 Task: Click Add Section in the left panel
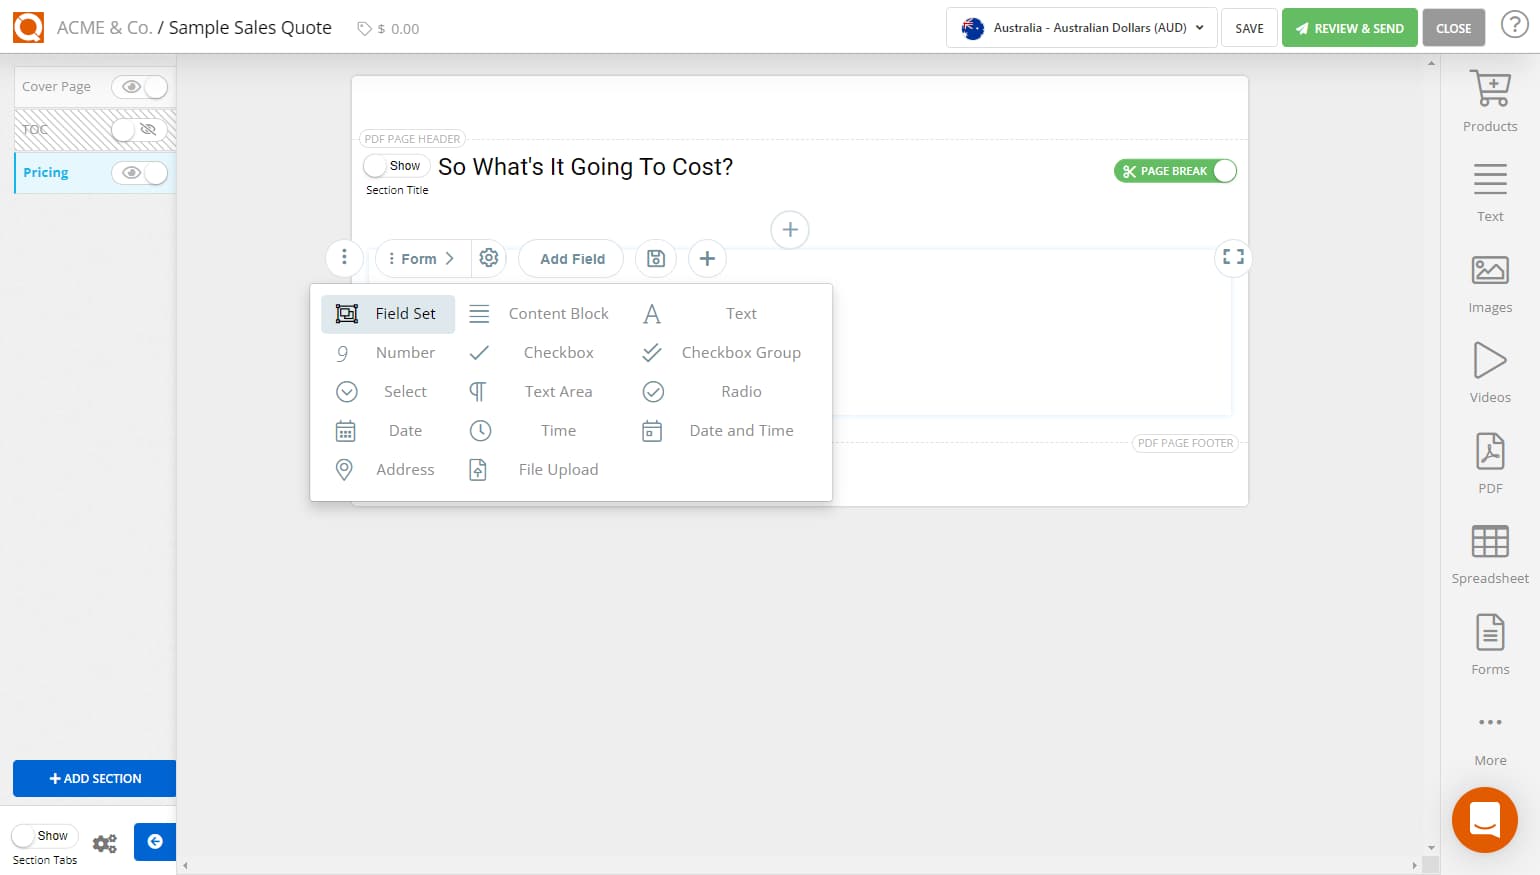(x=94, y=778)
